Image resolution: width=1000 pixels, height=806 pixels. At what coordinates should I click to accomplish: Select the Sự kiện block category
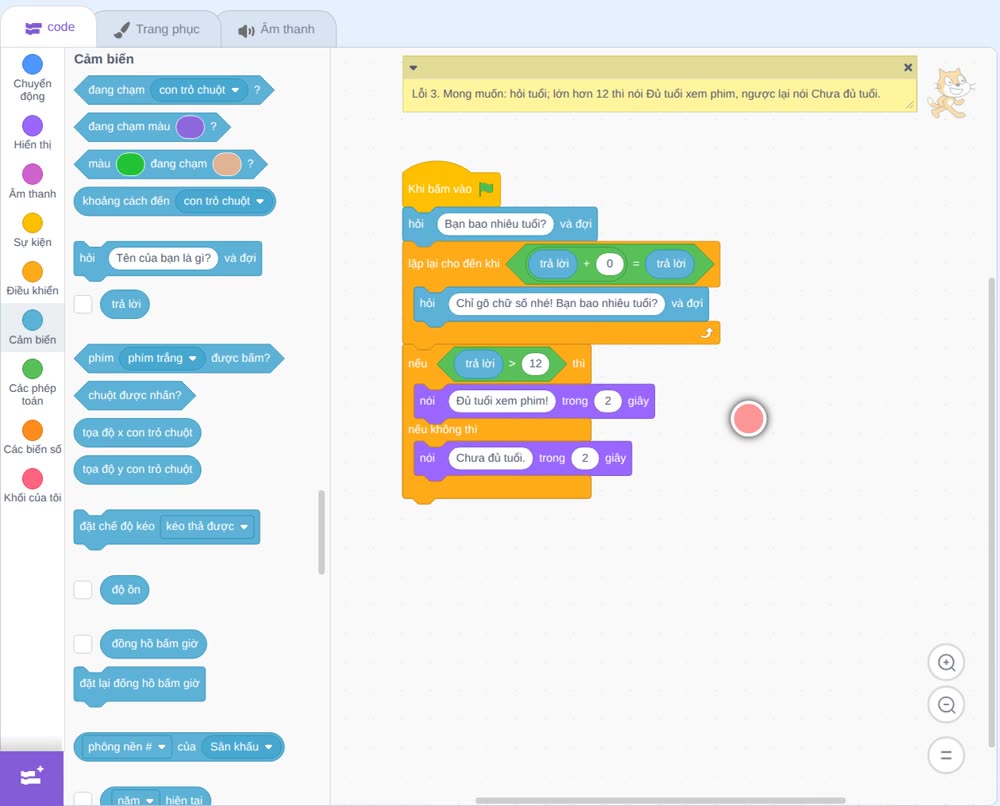pos(33,230)
